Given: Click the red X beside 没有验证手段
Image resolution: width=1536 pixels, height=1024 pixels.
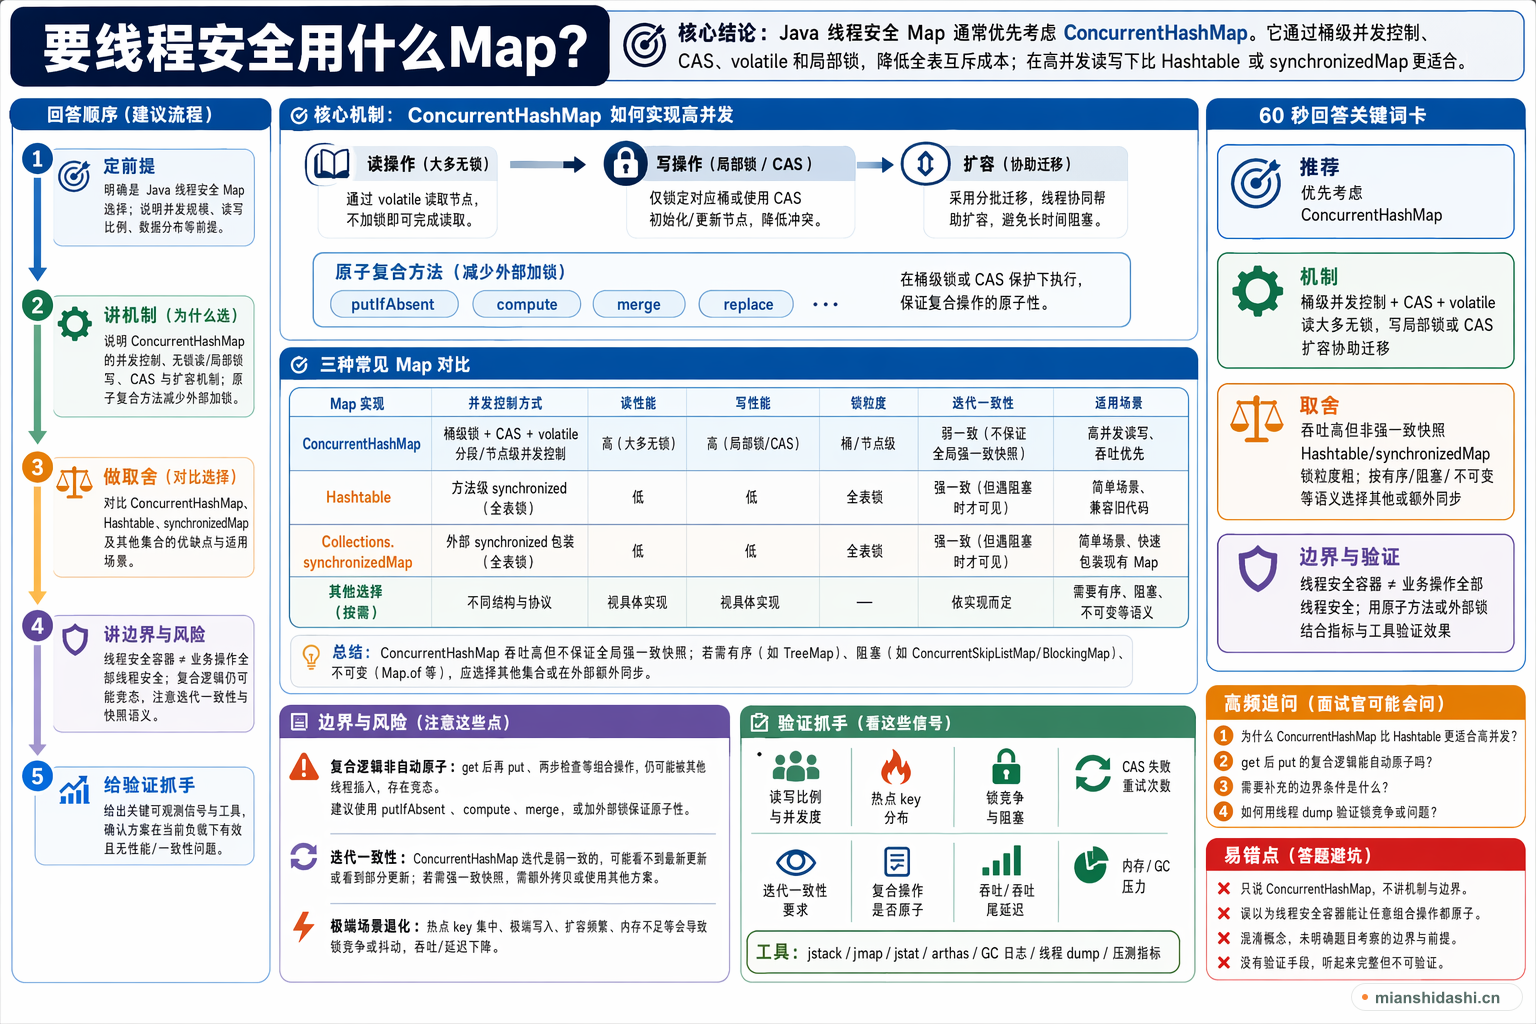Looking at the screenshot, I should (1223, 962).
